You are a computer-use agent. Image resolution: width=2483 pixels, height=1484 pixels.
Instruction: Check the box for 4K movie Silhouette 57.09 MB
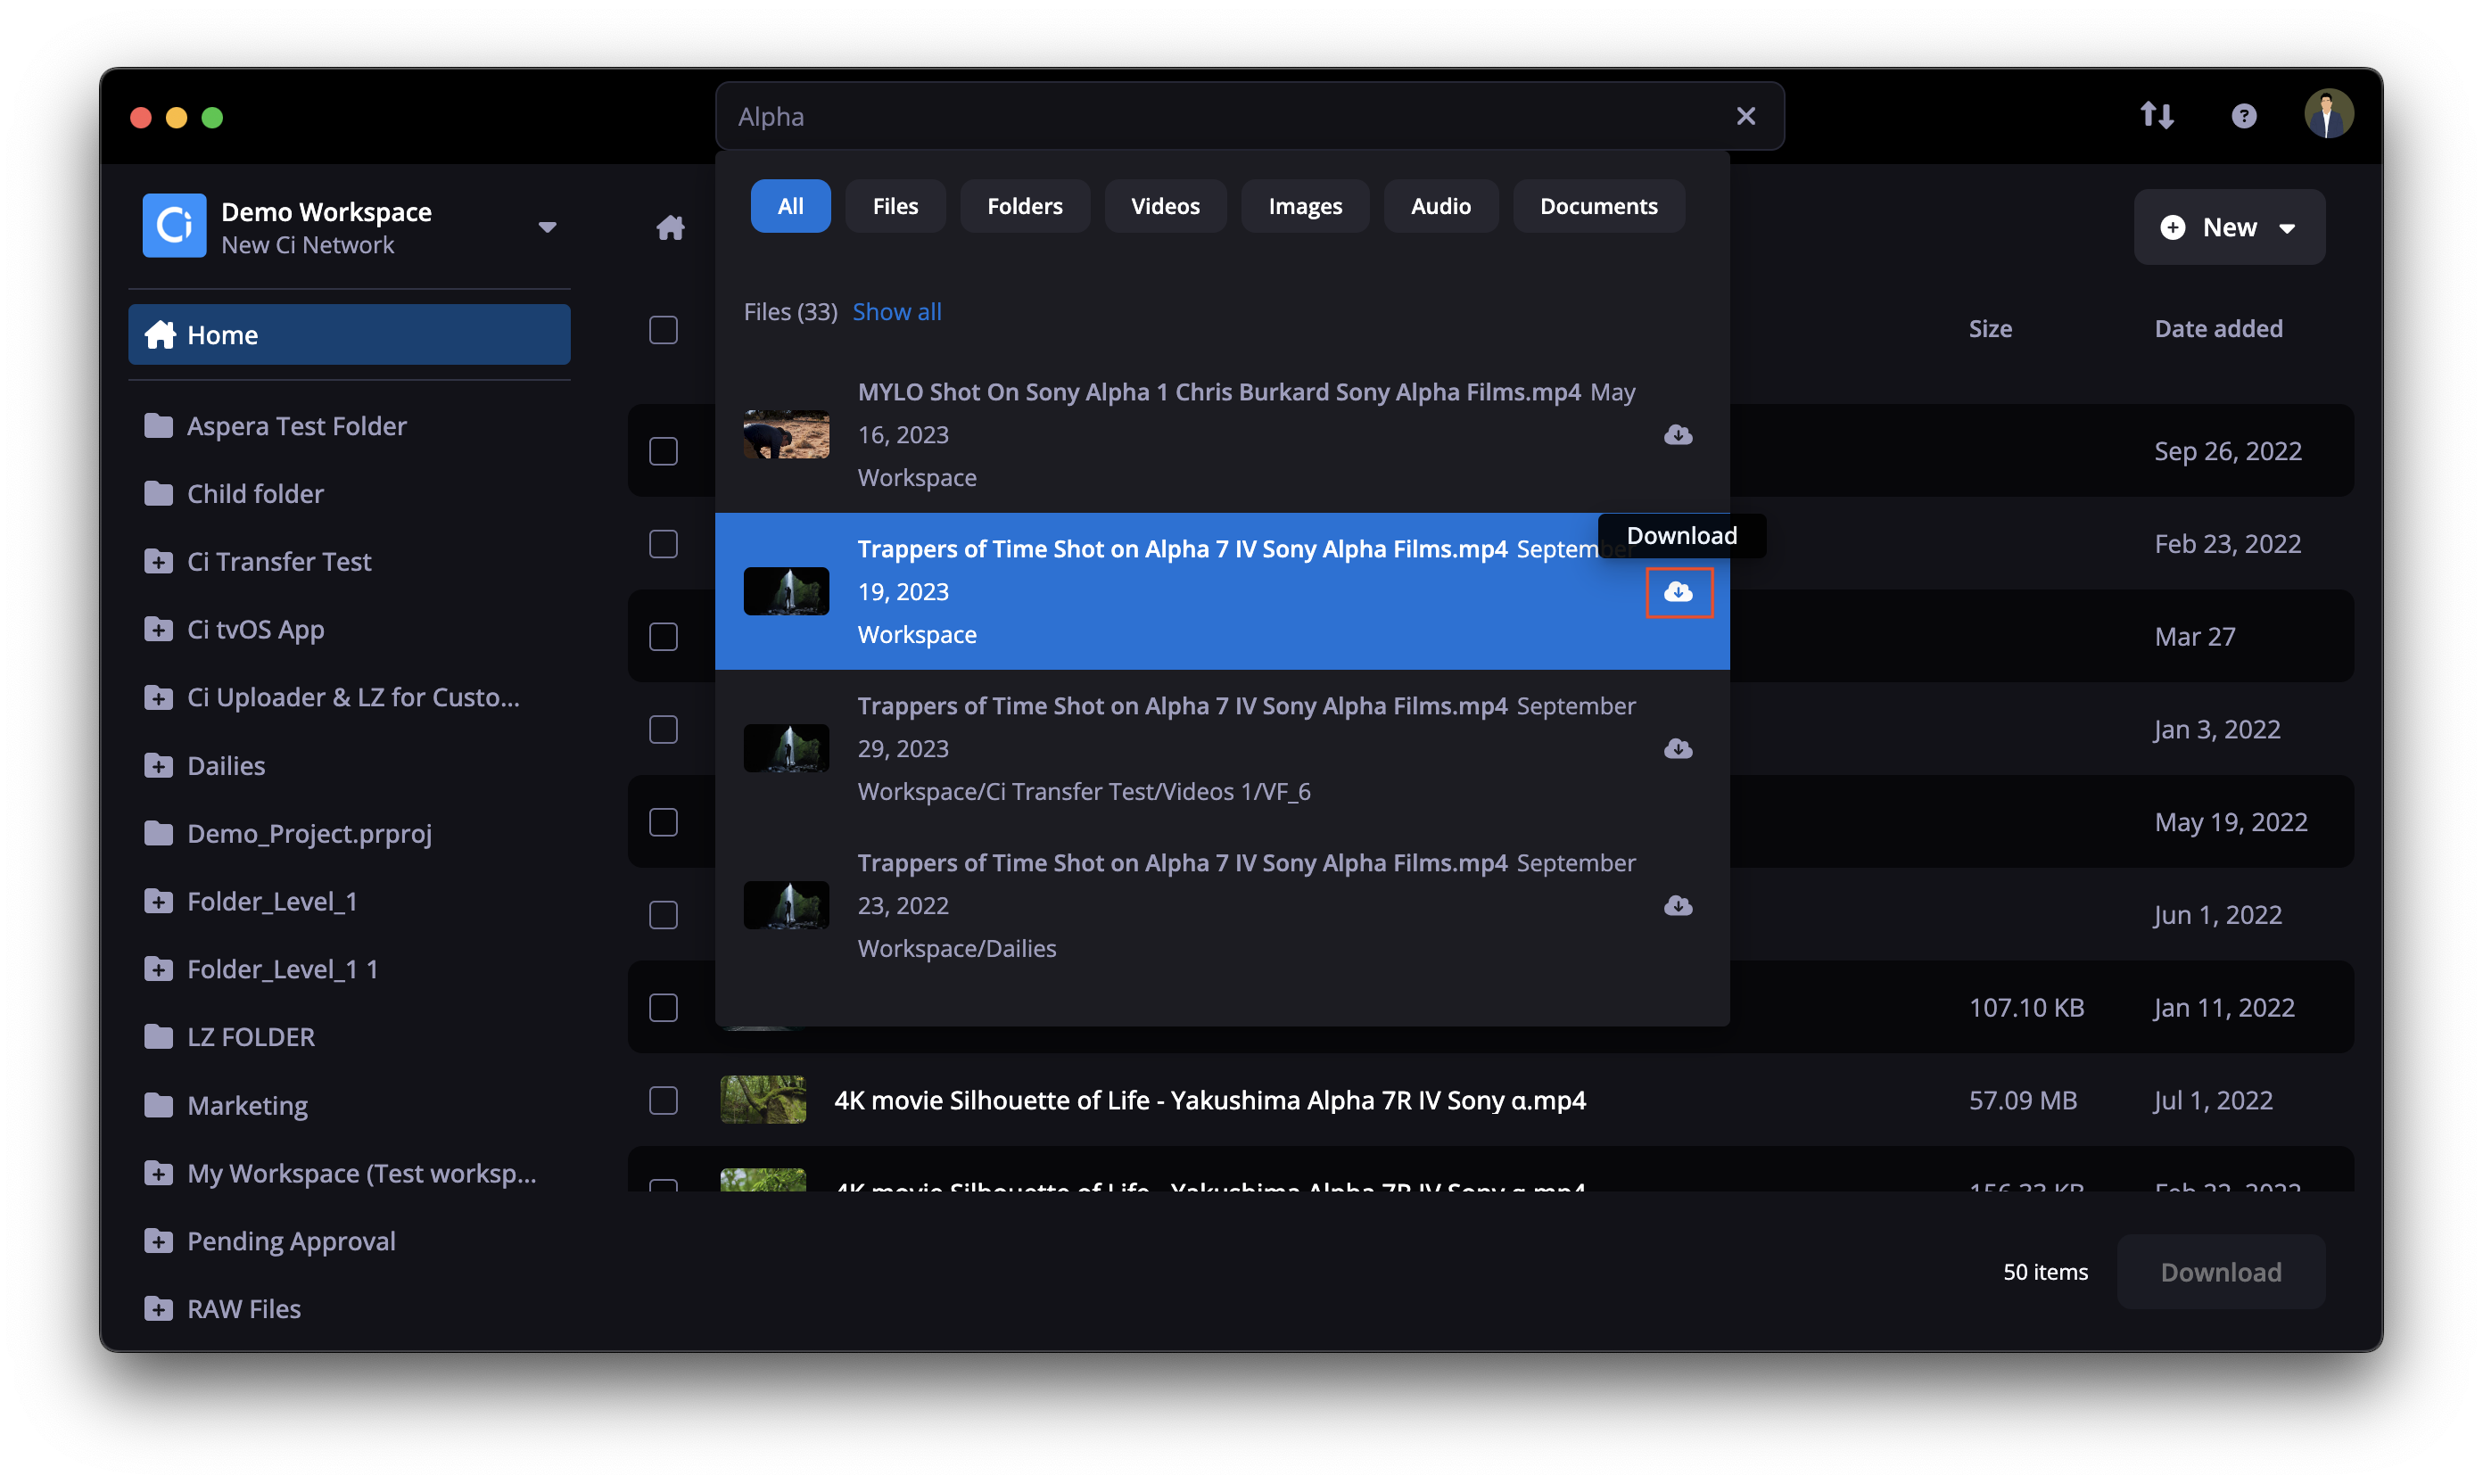pyautogui.click(x=663, y=1101)
